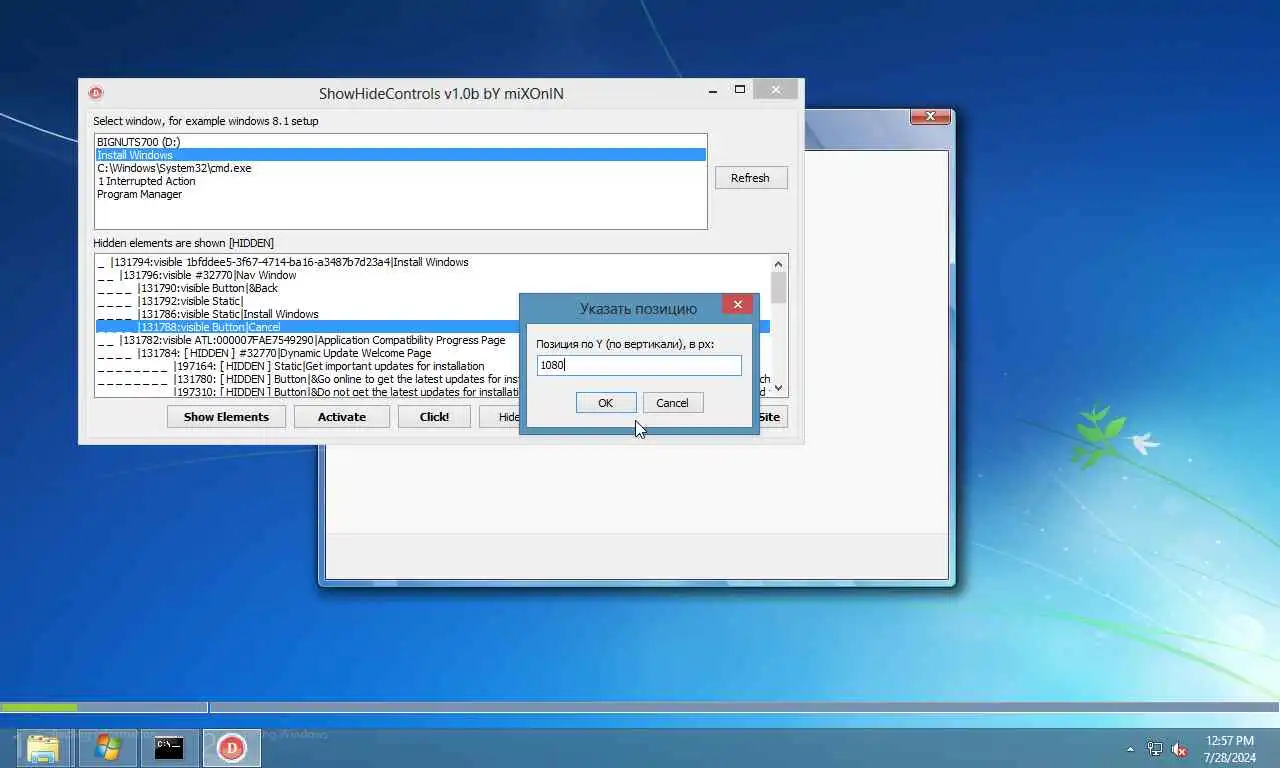Screen dimensions: 1280x768
Task: Open the Windows setup taskbar icon
Action: point(106,747)
